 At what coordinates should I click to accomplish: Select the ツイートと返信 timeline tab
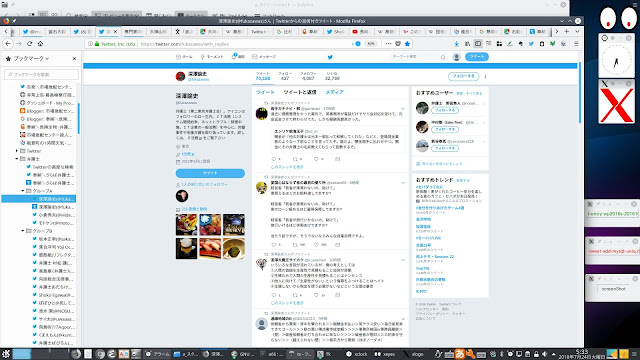[x=300, y=92]
